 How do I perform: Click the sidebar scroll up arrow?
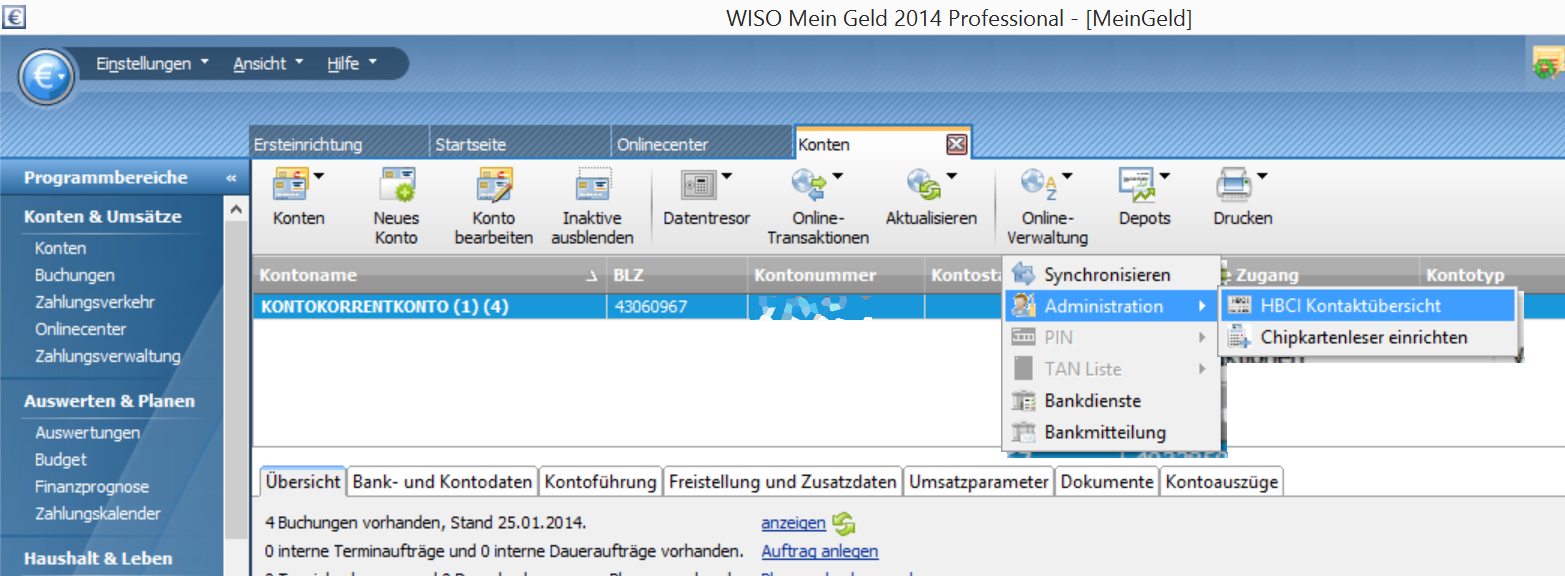[235, 209]
